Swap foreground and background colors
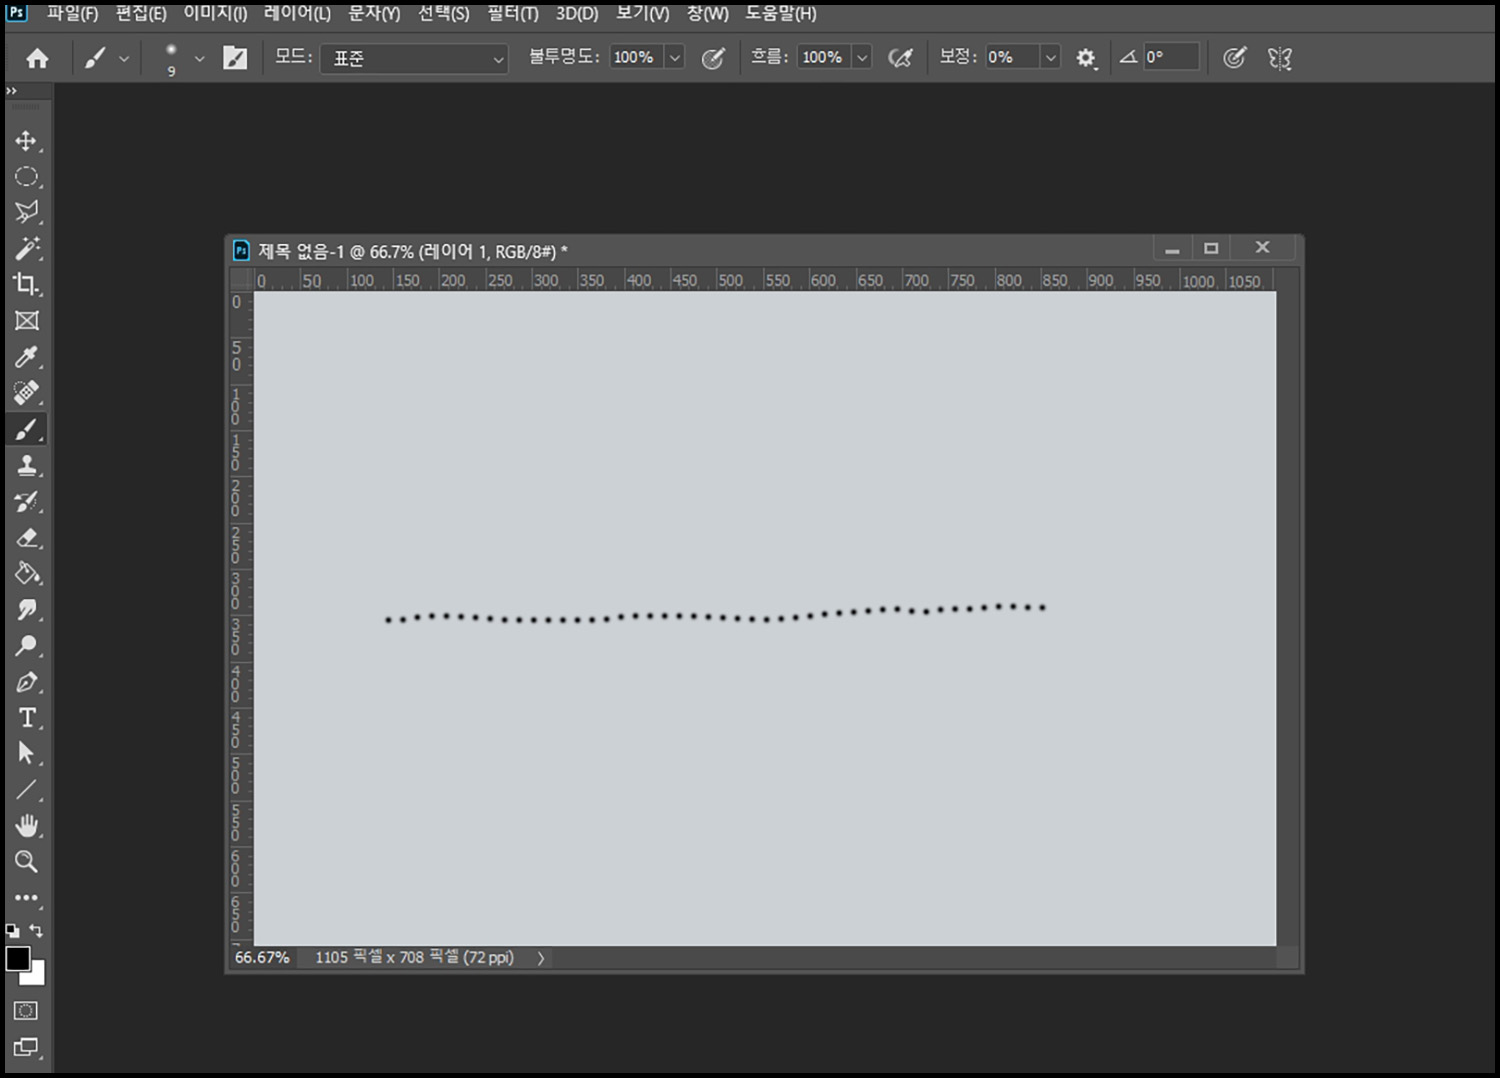This screenshot has width=1500, height=1078. point(36,930)
